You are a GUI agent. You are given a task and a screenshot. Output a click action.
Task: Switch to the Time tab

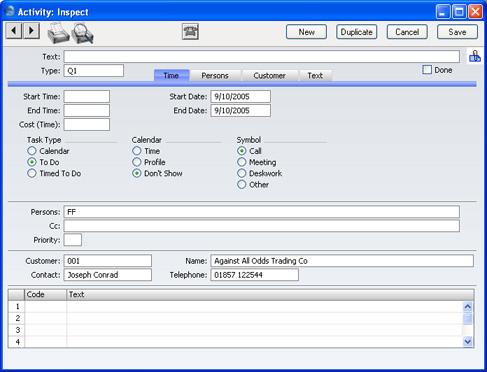tap(171, 76)
